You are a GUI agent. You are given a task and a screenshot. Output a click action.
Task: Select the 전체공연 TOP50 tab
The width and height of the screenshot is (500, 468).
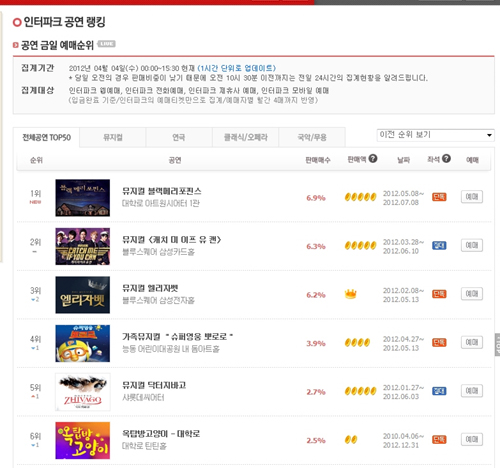tap(46, 137)
